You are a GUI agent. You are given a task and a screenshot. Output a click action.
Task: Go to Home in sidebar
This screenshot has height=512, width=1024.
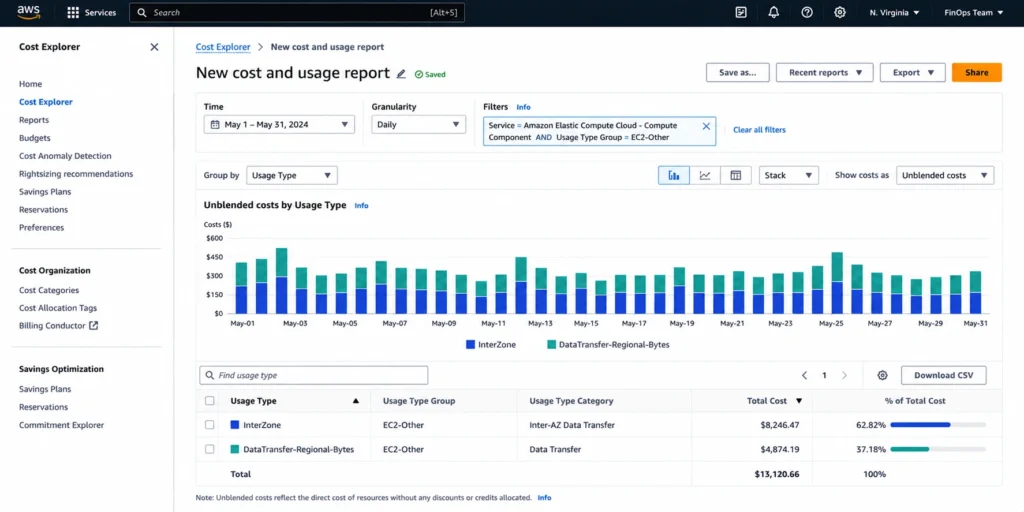click(31, 84)
